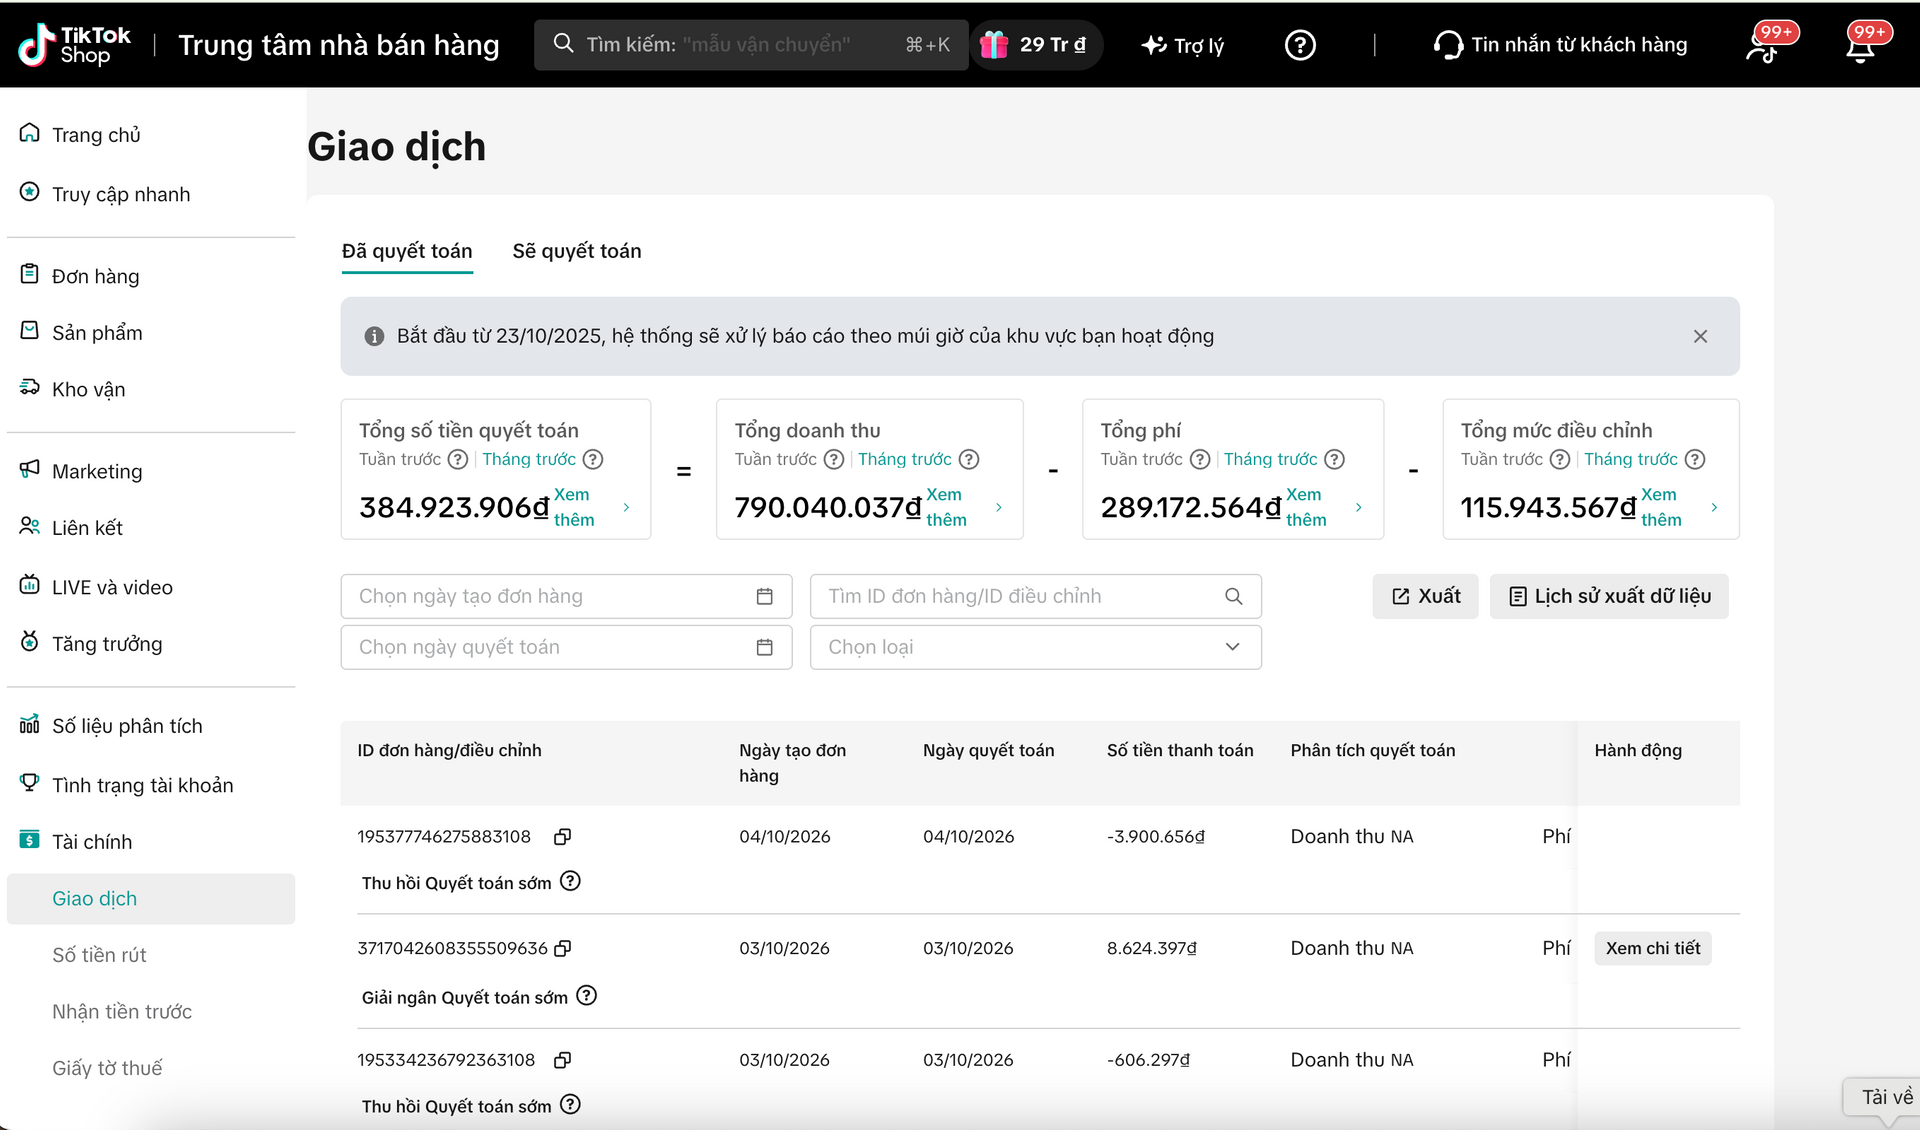Click Tìm ID đơn hàng/ID điều chỉnh search field

(x=1035, y=596)
